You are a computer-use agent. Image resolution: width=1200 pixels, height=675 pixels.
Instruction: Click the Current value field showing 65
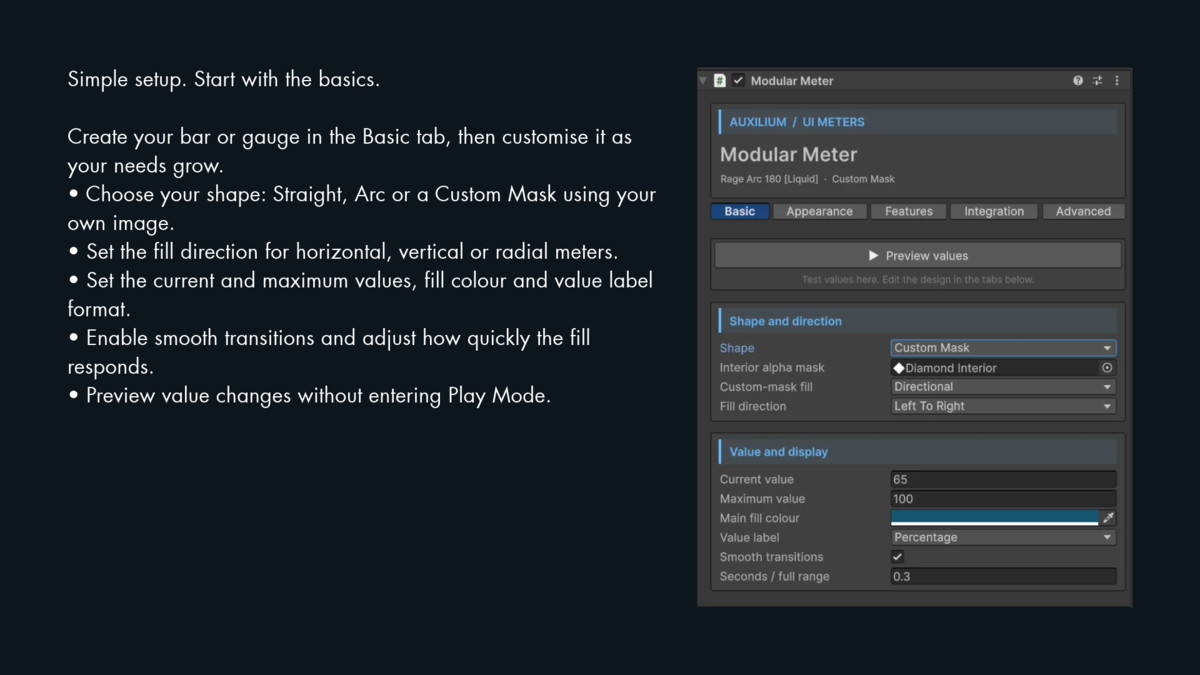coord(1003,479)
